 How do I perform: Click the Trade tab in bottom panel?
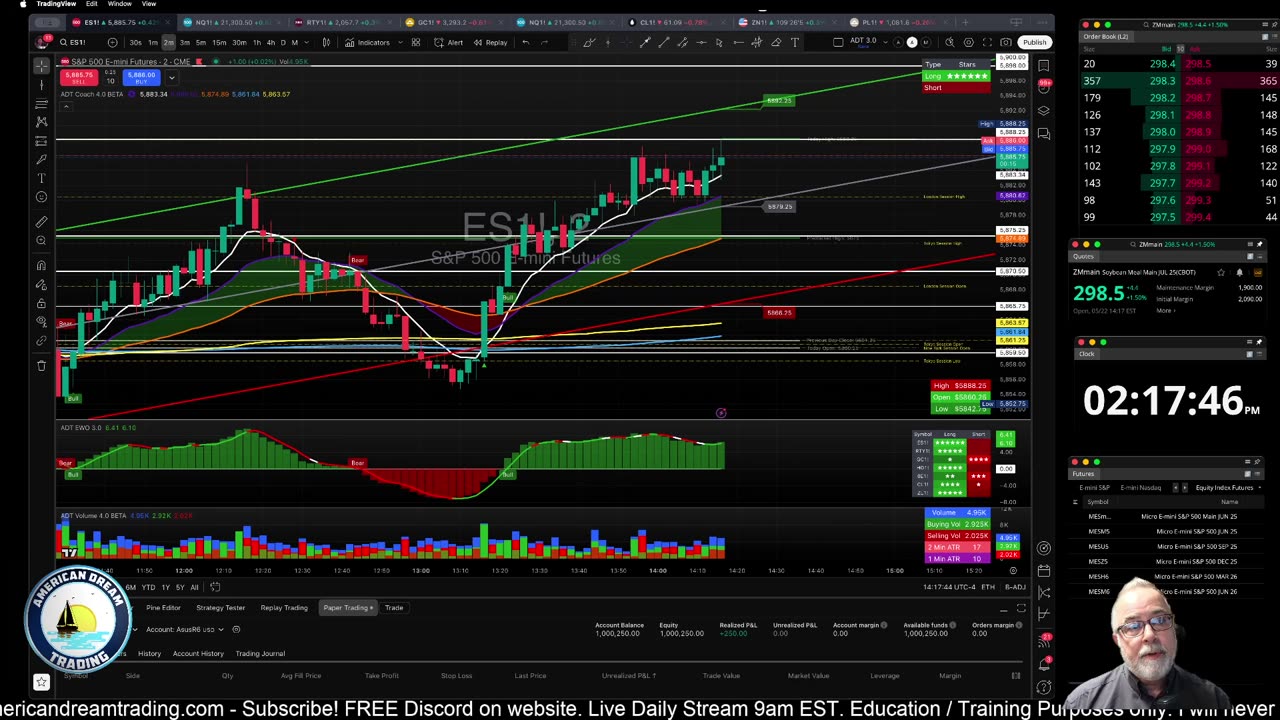(x=394, y=607)
